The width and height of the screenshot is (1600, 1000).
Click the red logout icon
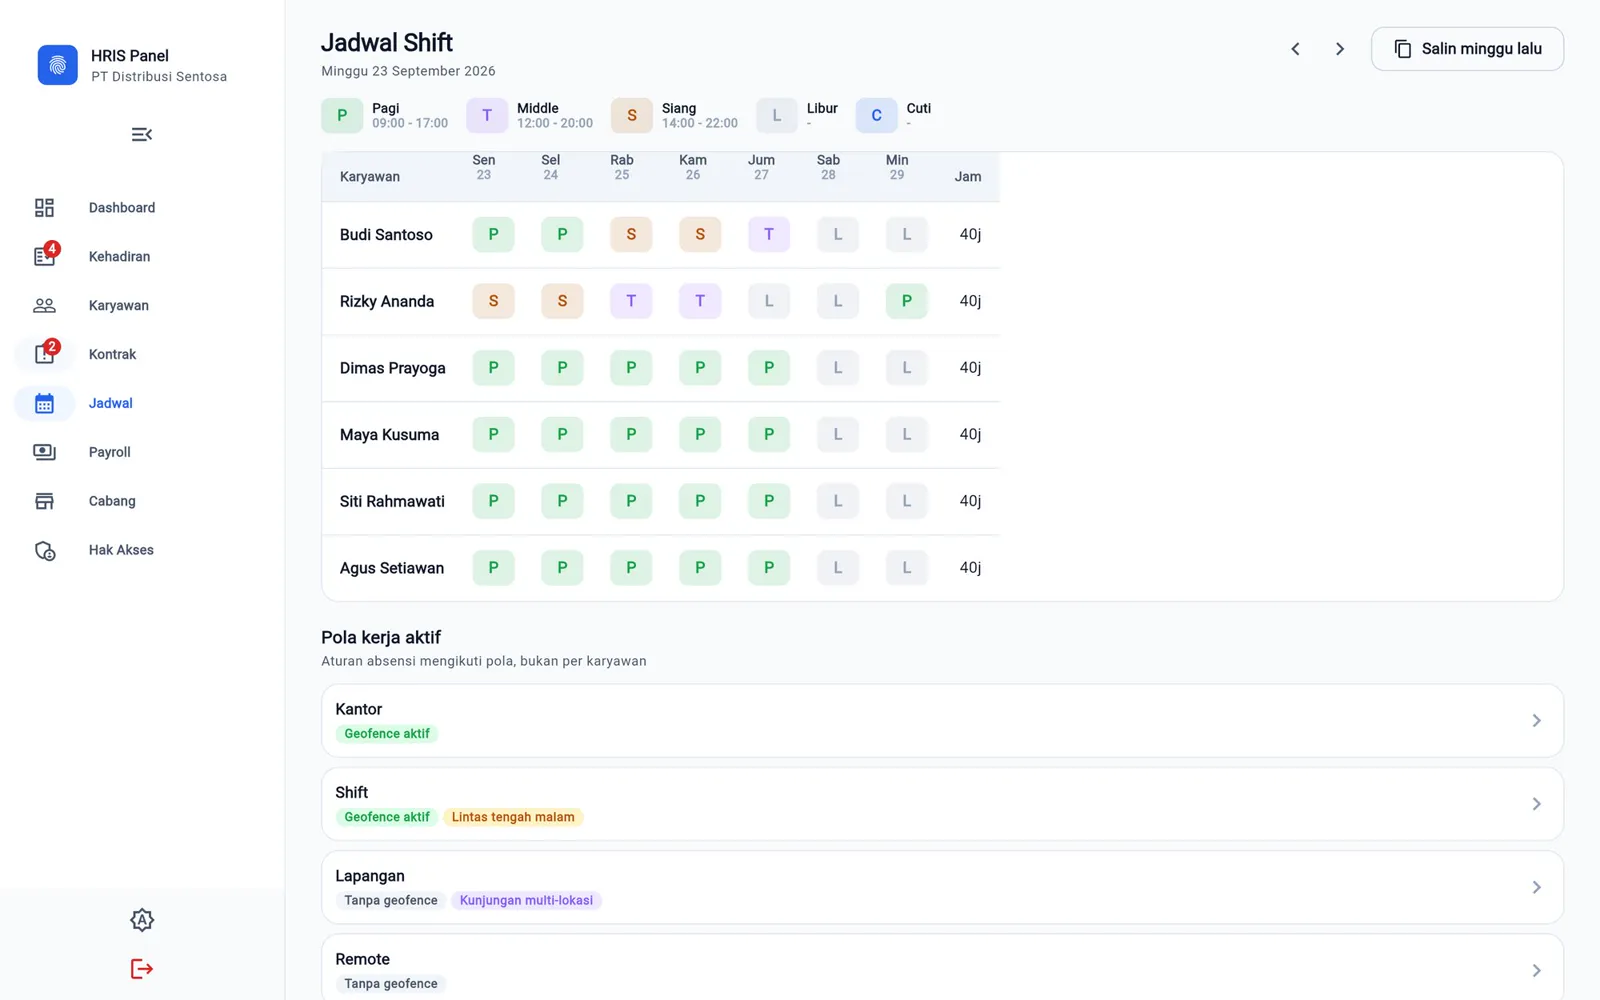[x=142, y=968]
